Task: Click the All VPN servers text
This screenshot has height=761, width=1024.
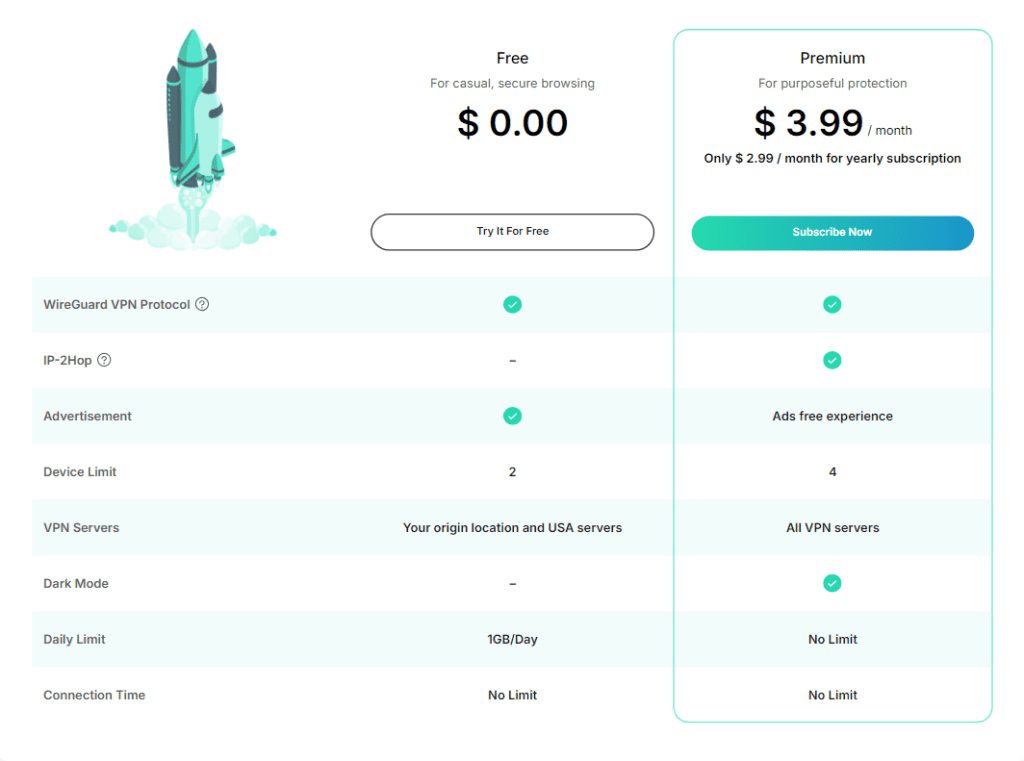Action: click(832, 528)
